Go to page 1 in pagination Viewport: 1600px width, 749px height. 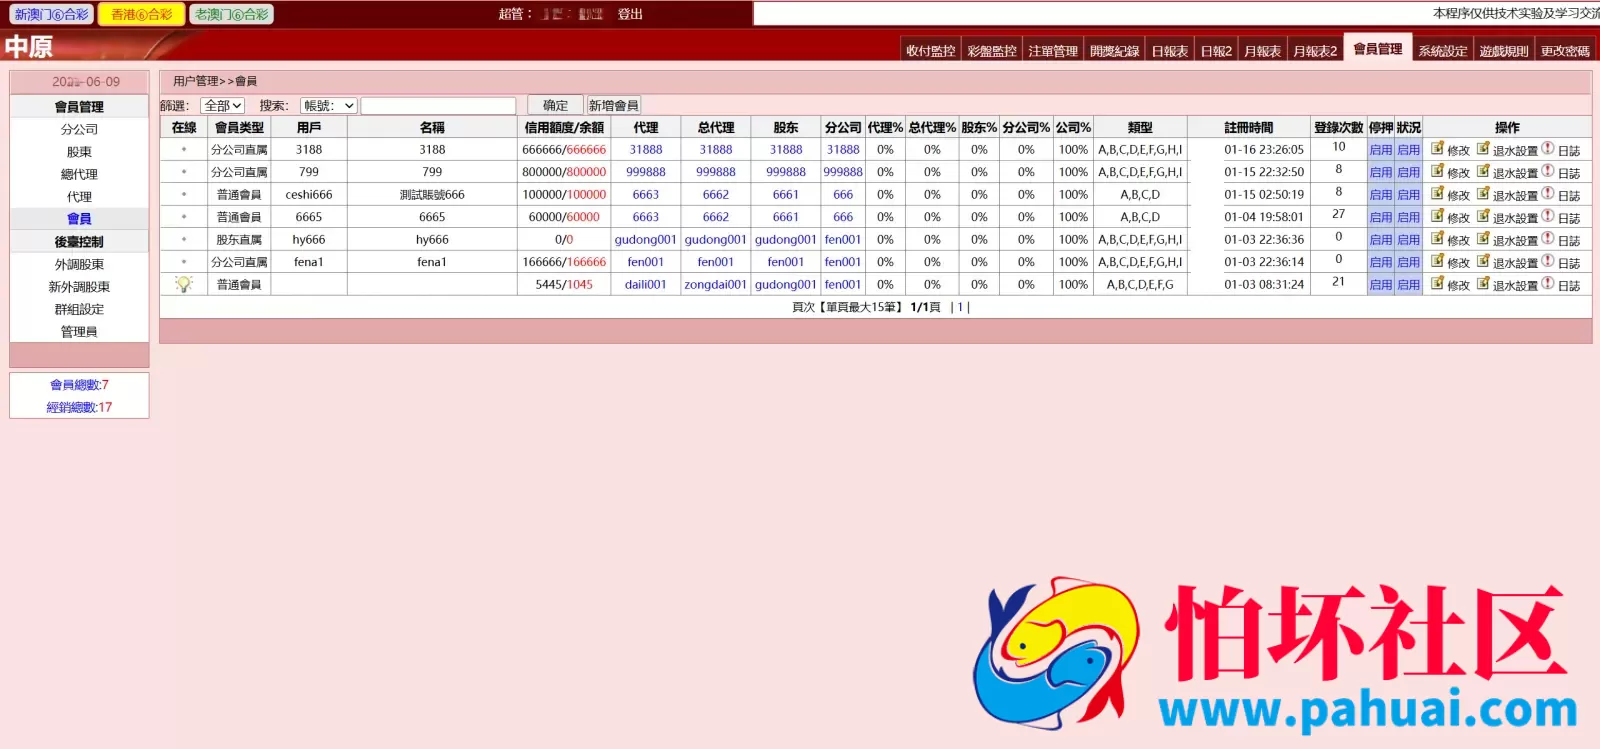pos(960,307)
